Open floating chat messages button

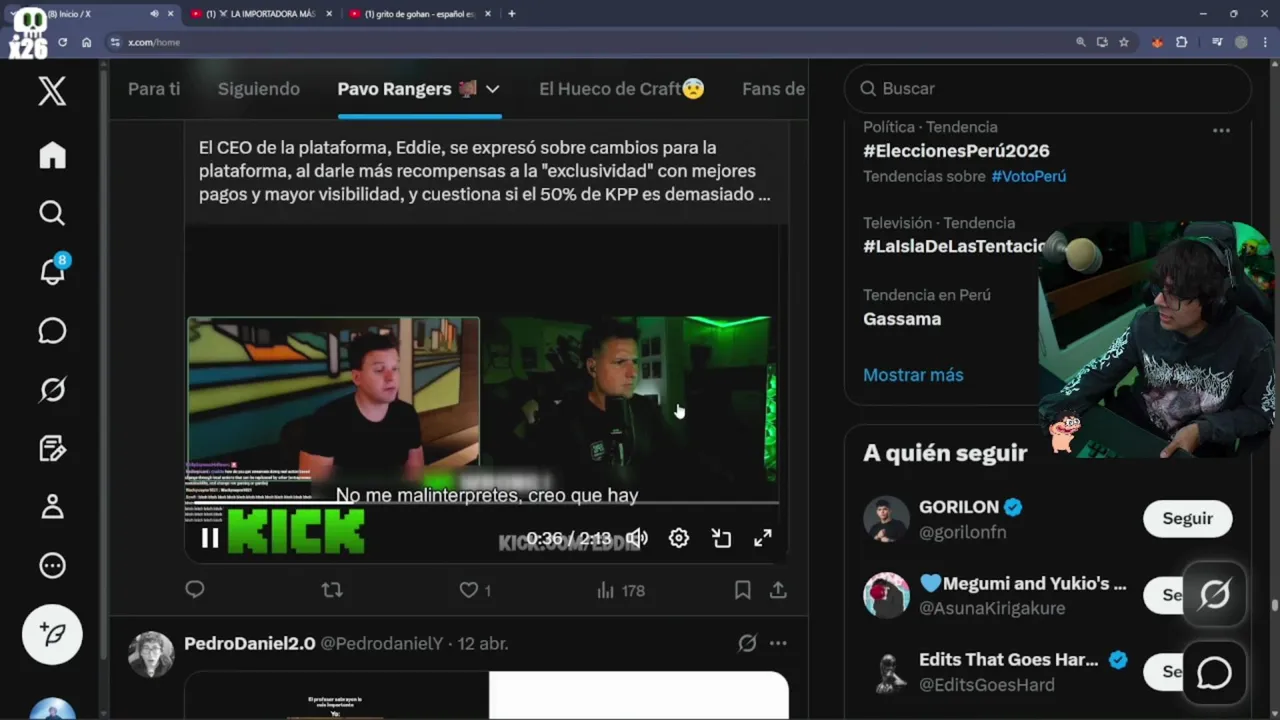(1214, 673)
